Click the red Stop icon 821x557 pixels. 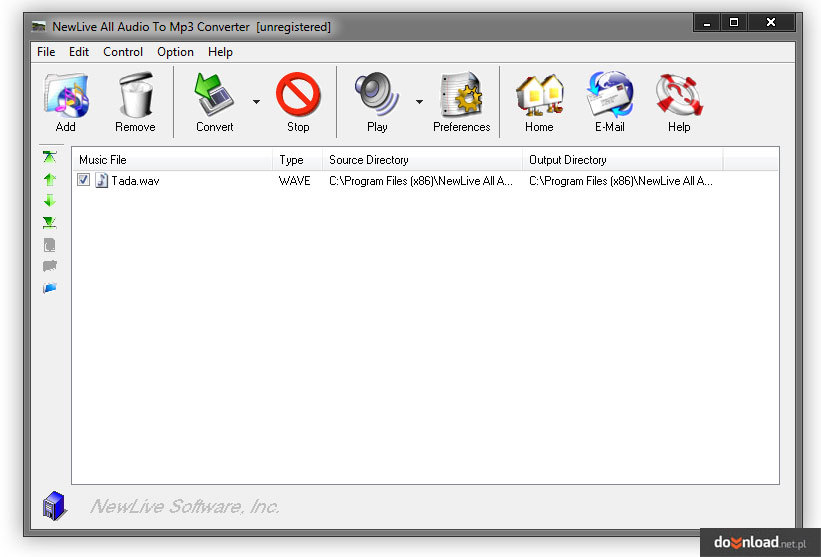click(x=298, y=95)
